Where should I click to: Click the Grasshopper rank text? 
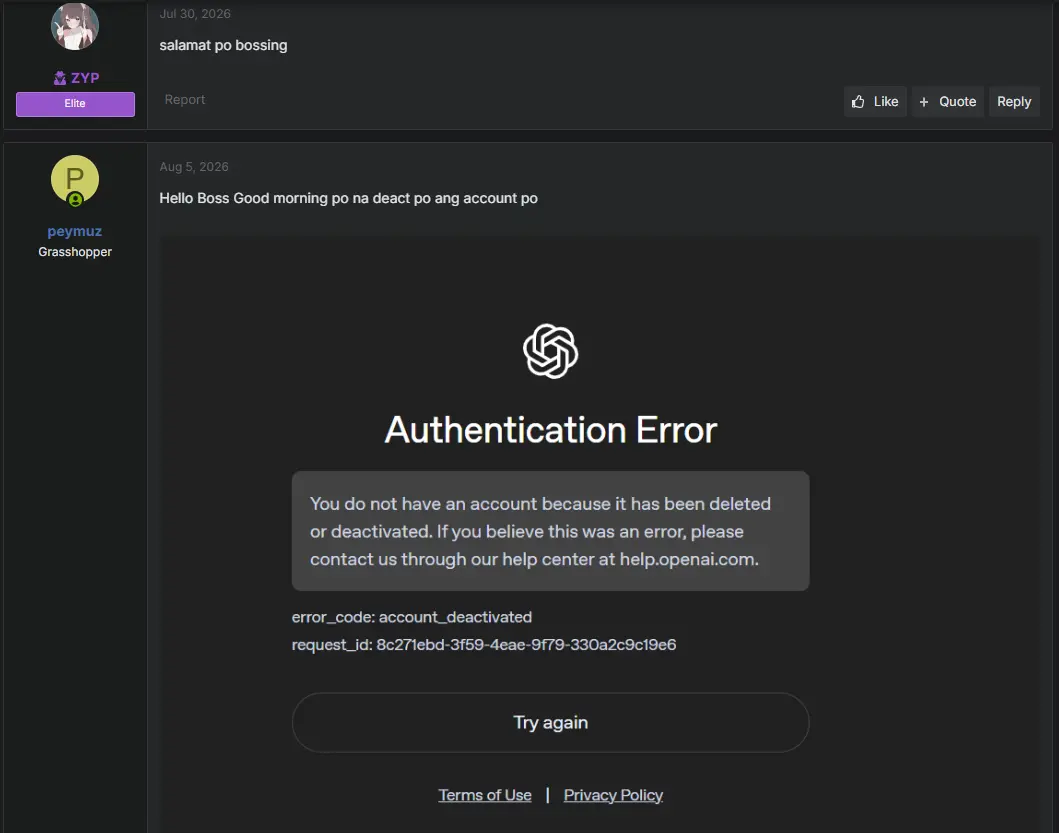pyautogui.click(x=75, y=252)
